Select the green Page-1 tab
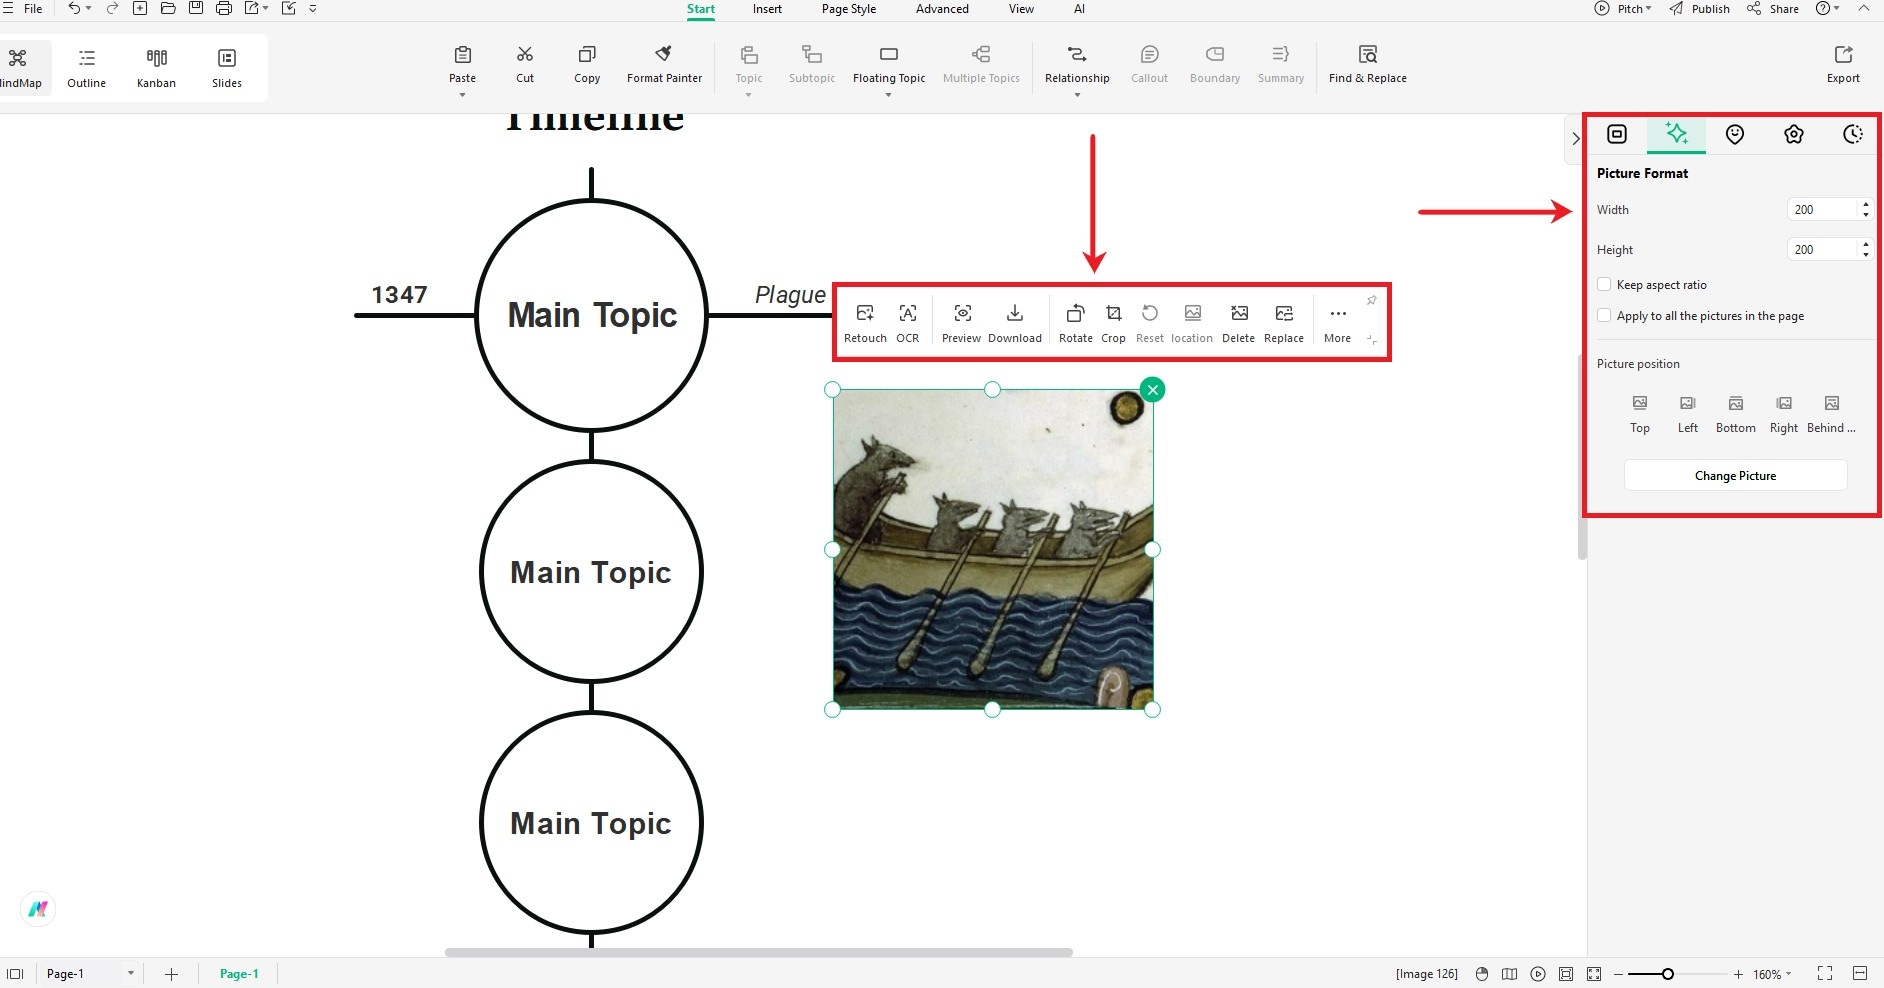The image size is (1884, 988). (x=239, y=974)
